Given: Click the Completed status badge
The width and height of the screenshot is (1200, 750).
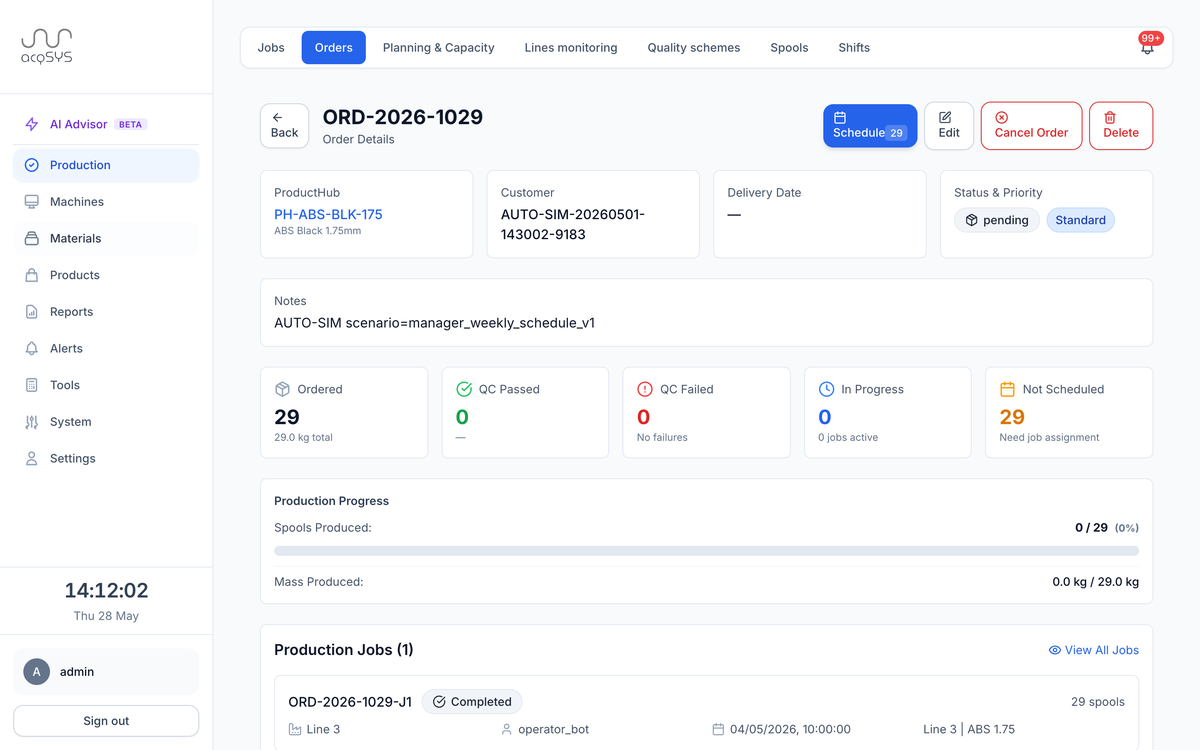Looking at the screenshot, I should pos(472,702).
